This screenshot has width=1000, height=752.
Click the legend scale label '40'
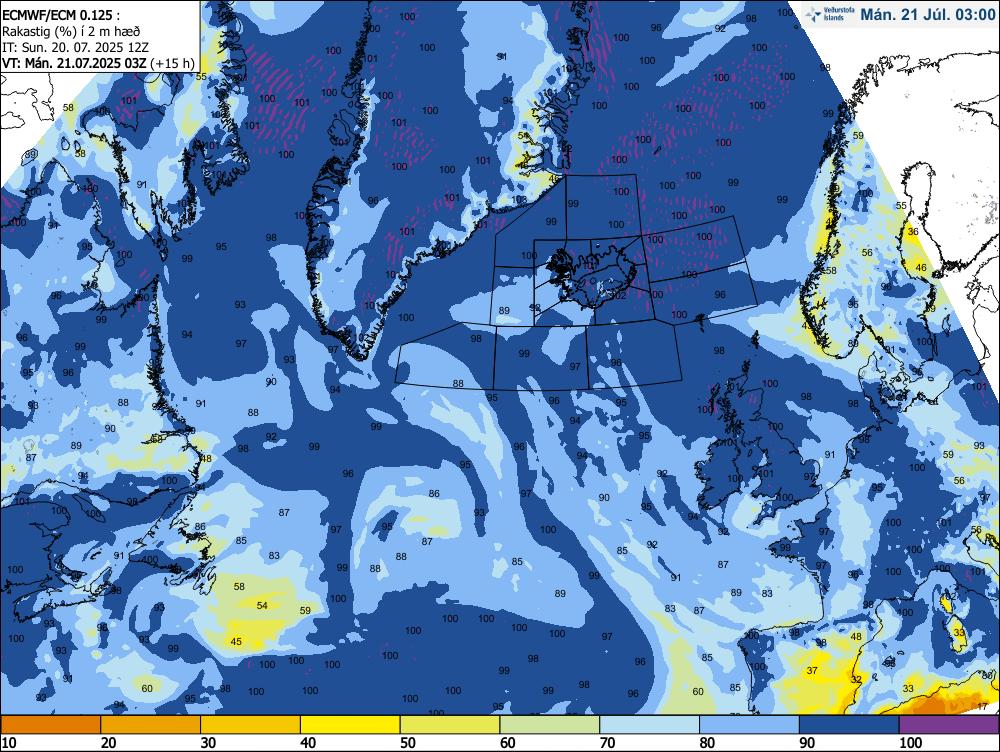[x=308, y=743]
